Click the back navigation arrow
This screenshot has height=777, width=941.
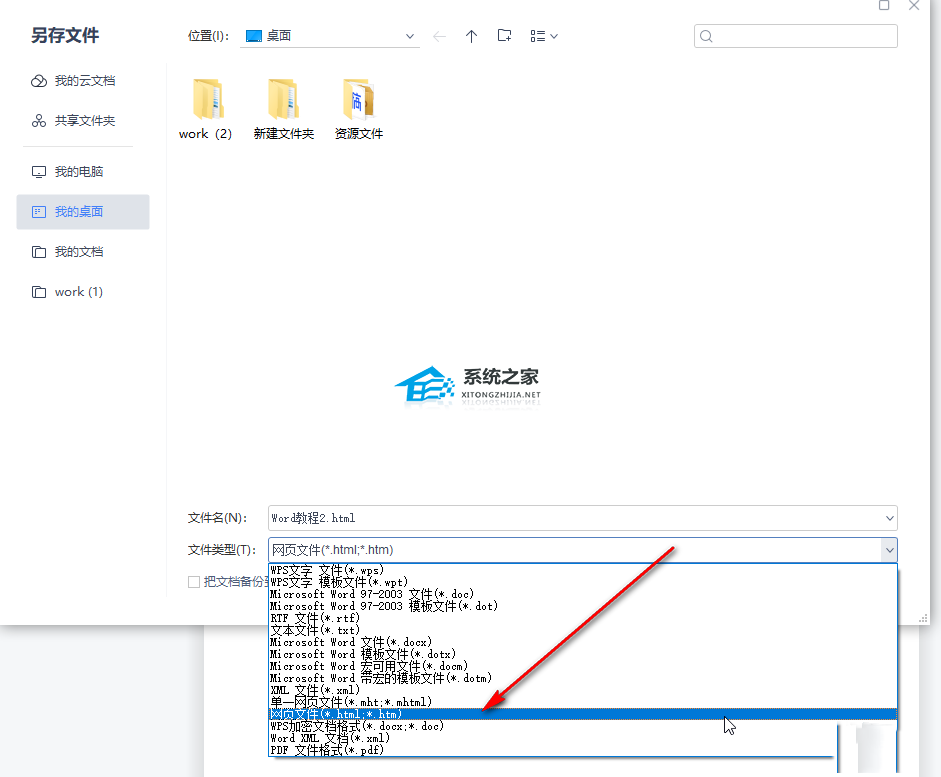pos(439,37)
